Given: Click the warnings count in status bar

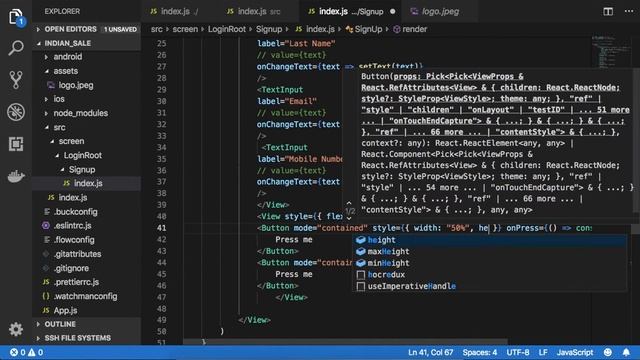Looking at the screenshot, I should pyautogui.click(x=36, y=352).
